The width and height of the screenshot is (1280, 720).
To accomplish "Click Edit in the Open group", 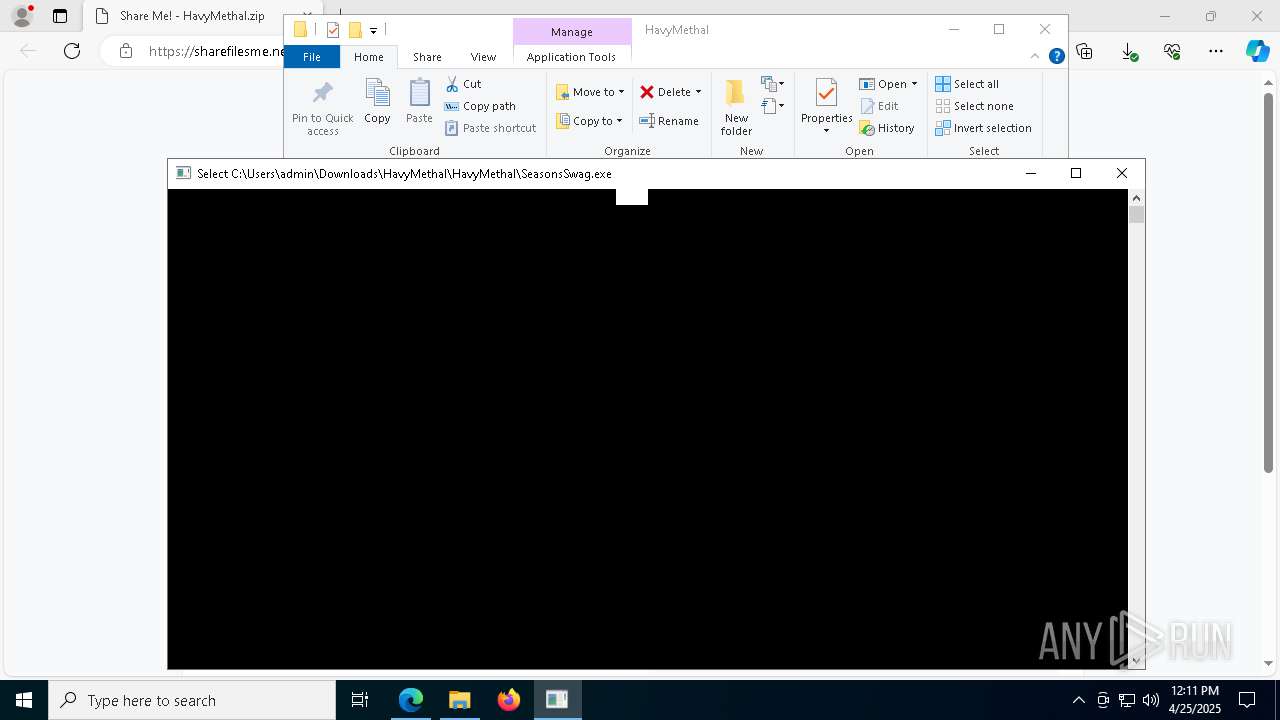I will [x=879, y=106].
